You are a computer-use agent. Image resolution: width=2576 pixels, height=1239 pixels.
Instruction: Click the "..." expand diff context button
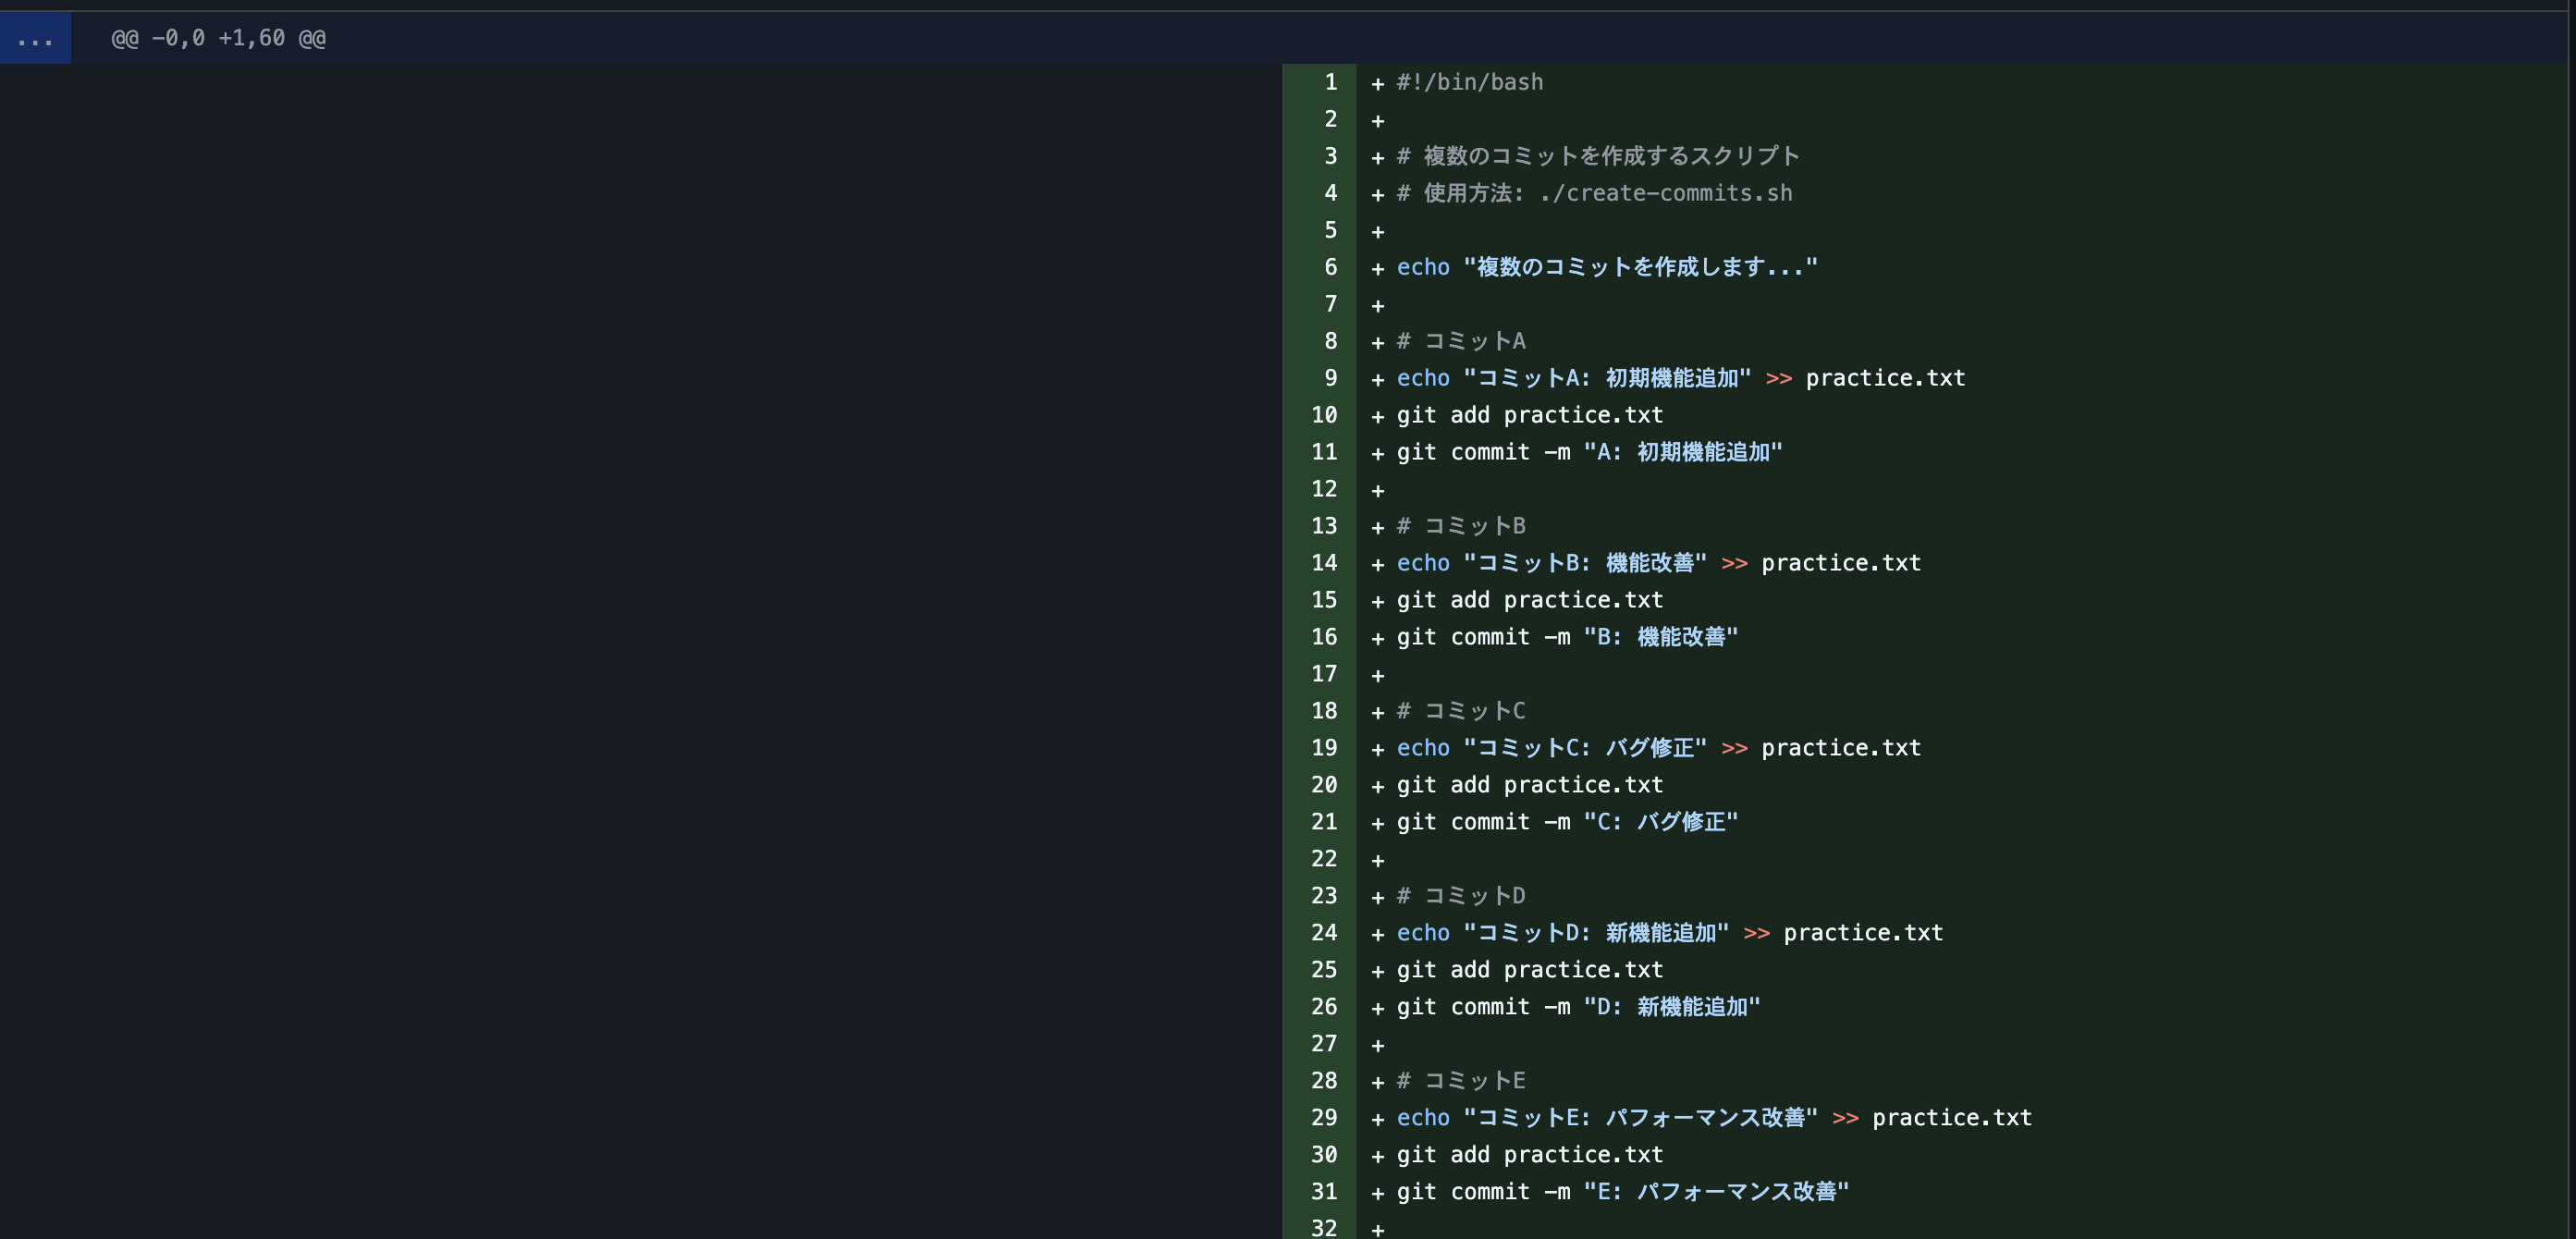[x=36, y=37]
